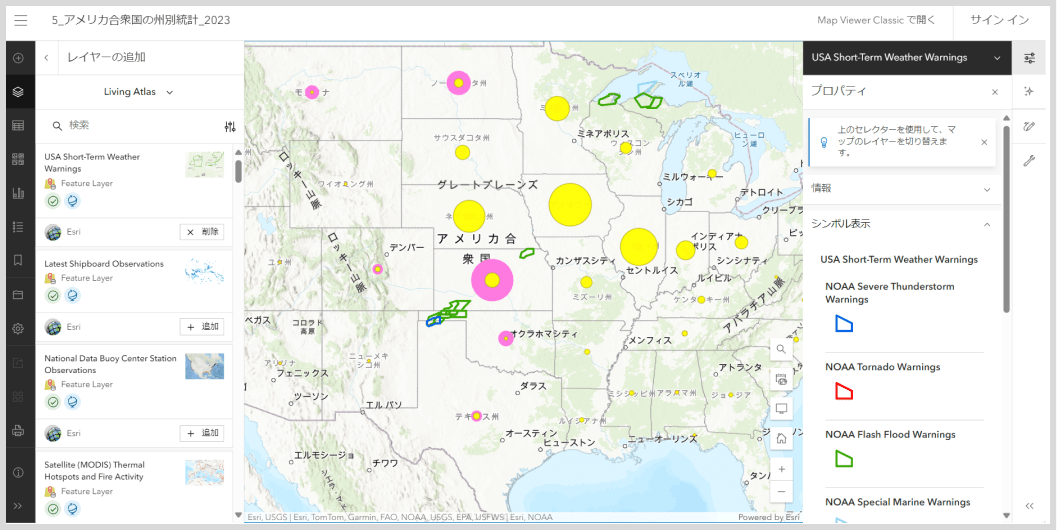Open USA Short-Term Weather Warnings card thumbnail
The height and width of the screenshot is (530, 1057).
[x=205, y=165]
